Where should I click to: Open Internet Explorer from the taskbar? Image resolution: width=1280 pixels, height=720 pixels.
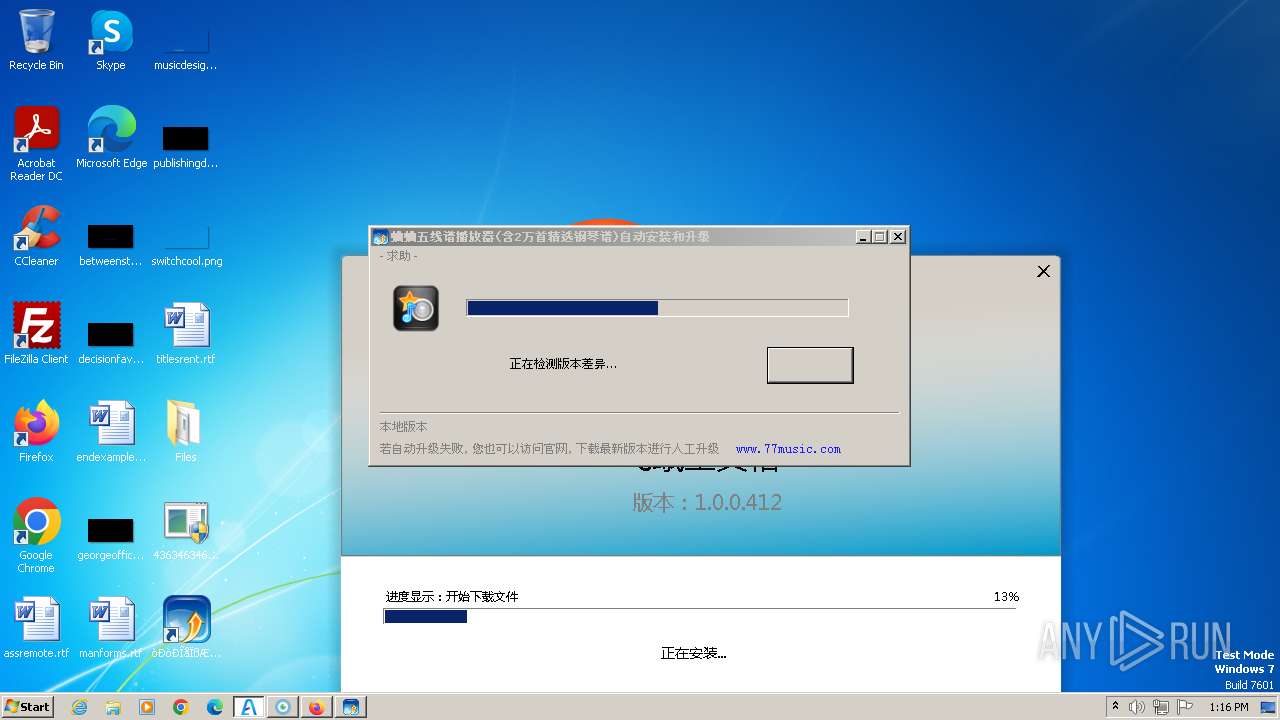coord(79,707)
